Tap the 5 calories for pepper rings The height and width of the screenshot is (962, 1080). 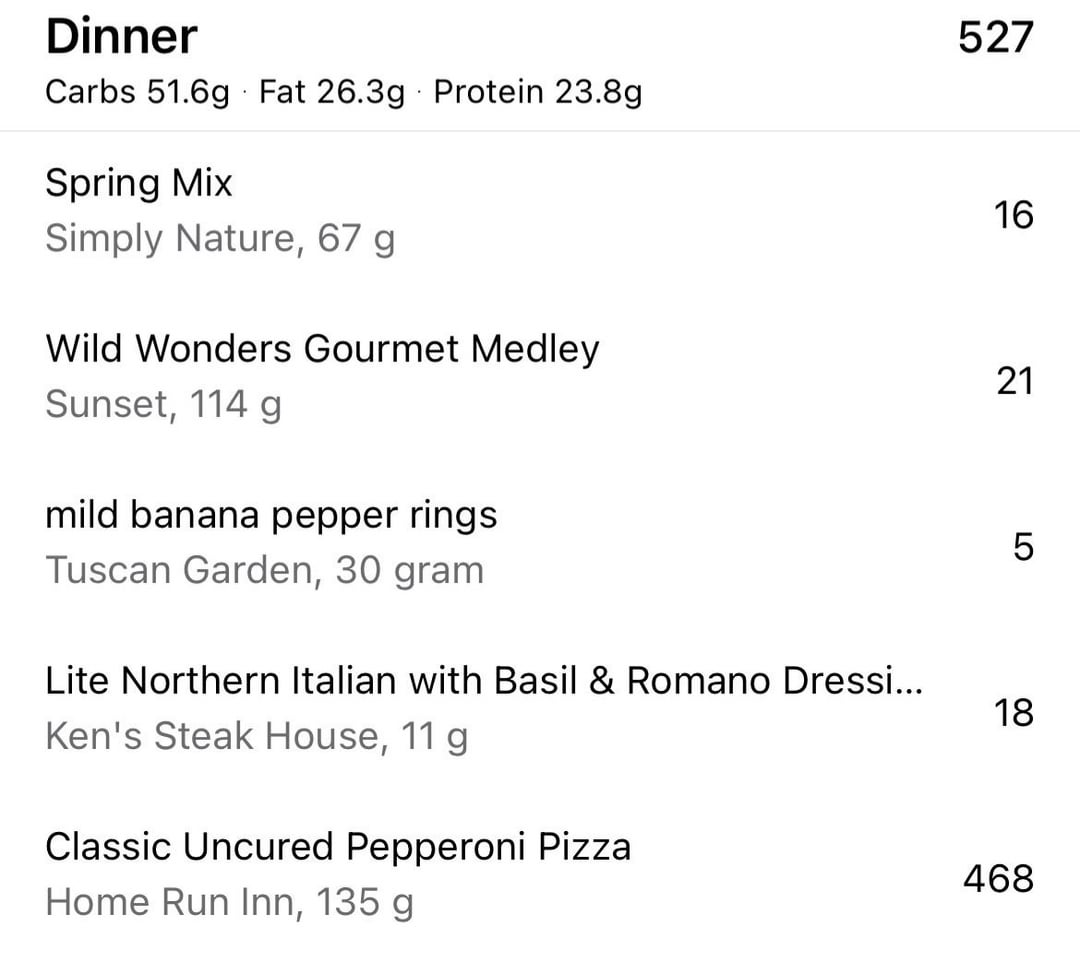(x=1024, y=547)
